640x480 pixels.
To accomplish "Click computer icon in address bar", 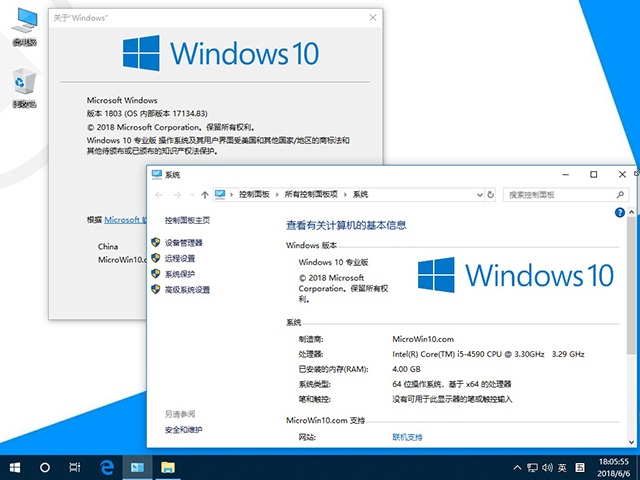I will coord(220,194).
